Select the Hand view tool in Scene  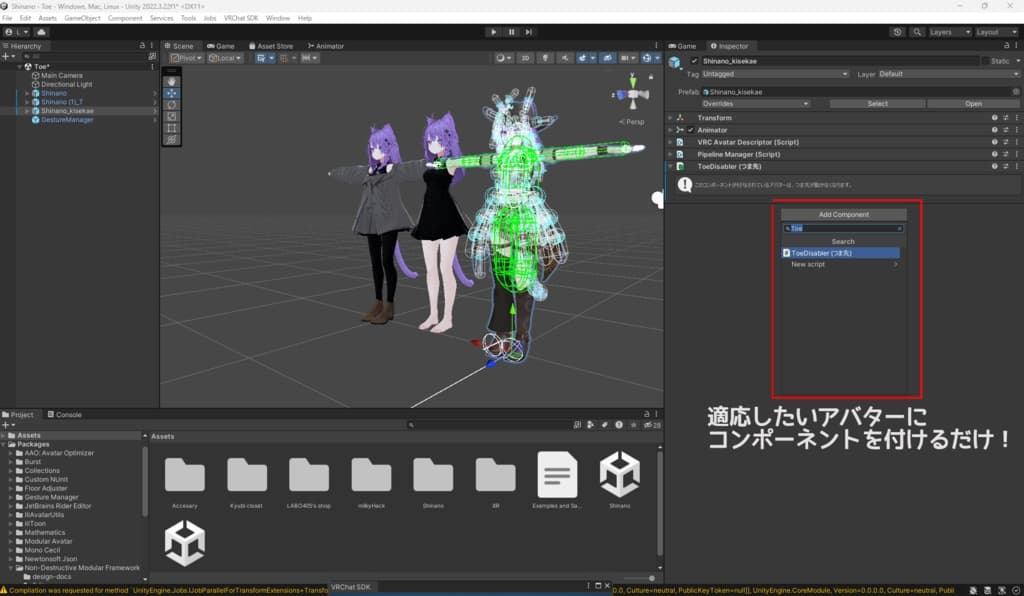click(x=172, y=81)
